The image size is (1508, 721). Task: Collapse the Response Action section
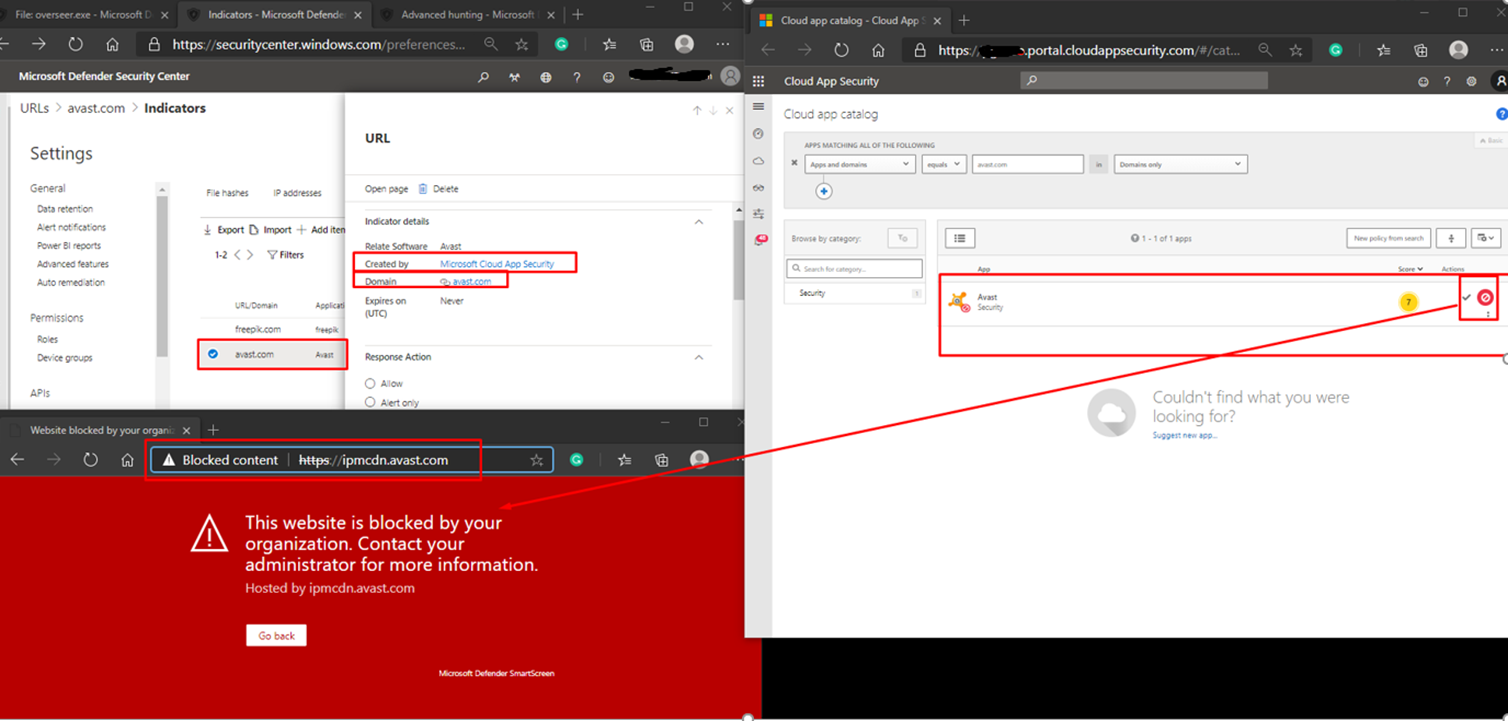[699, 357]
